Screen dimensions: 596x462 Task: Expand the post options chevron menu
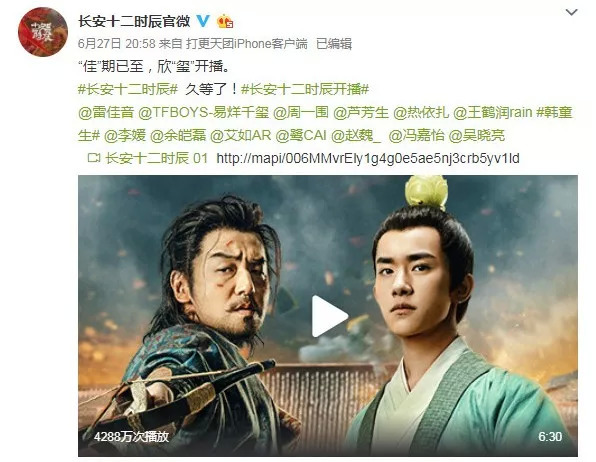coord(571,13)
